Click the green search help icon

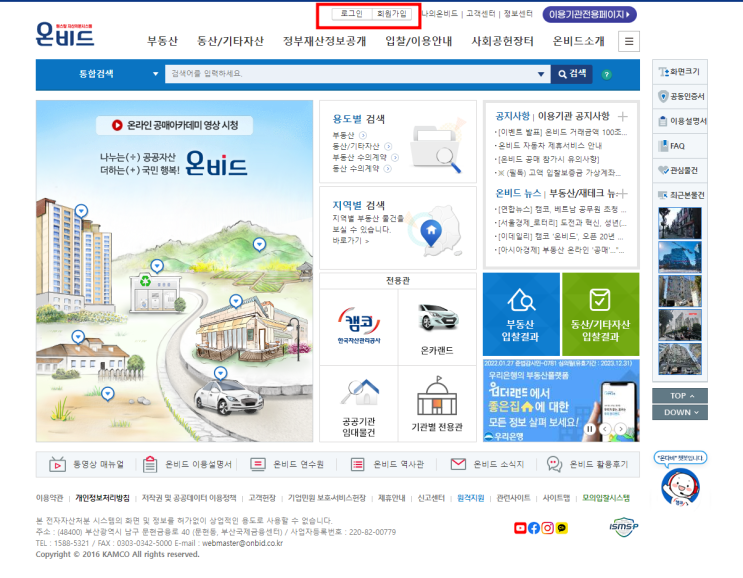point(607,74)
